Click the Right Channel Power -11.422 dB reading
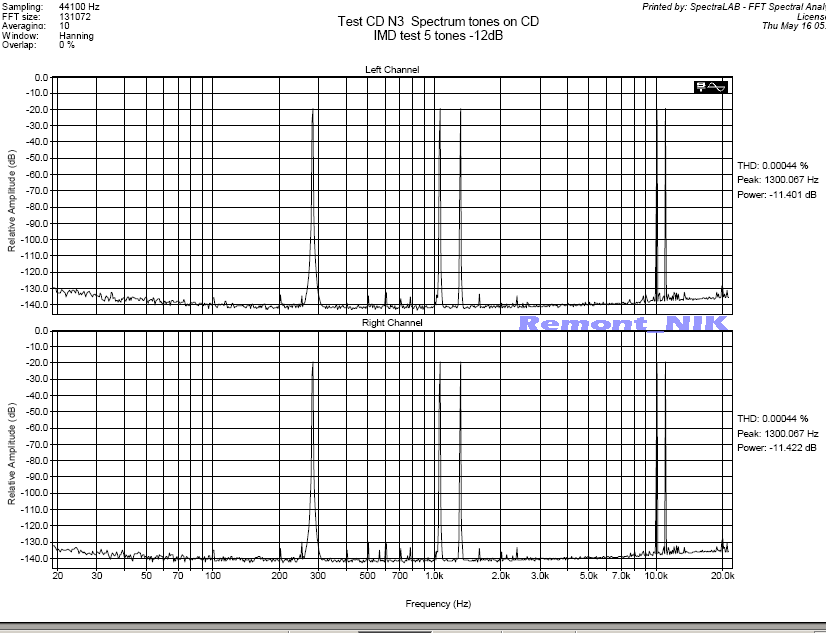This screenshot has width=826, height=633. click(x=777, y=449)
